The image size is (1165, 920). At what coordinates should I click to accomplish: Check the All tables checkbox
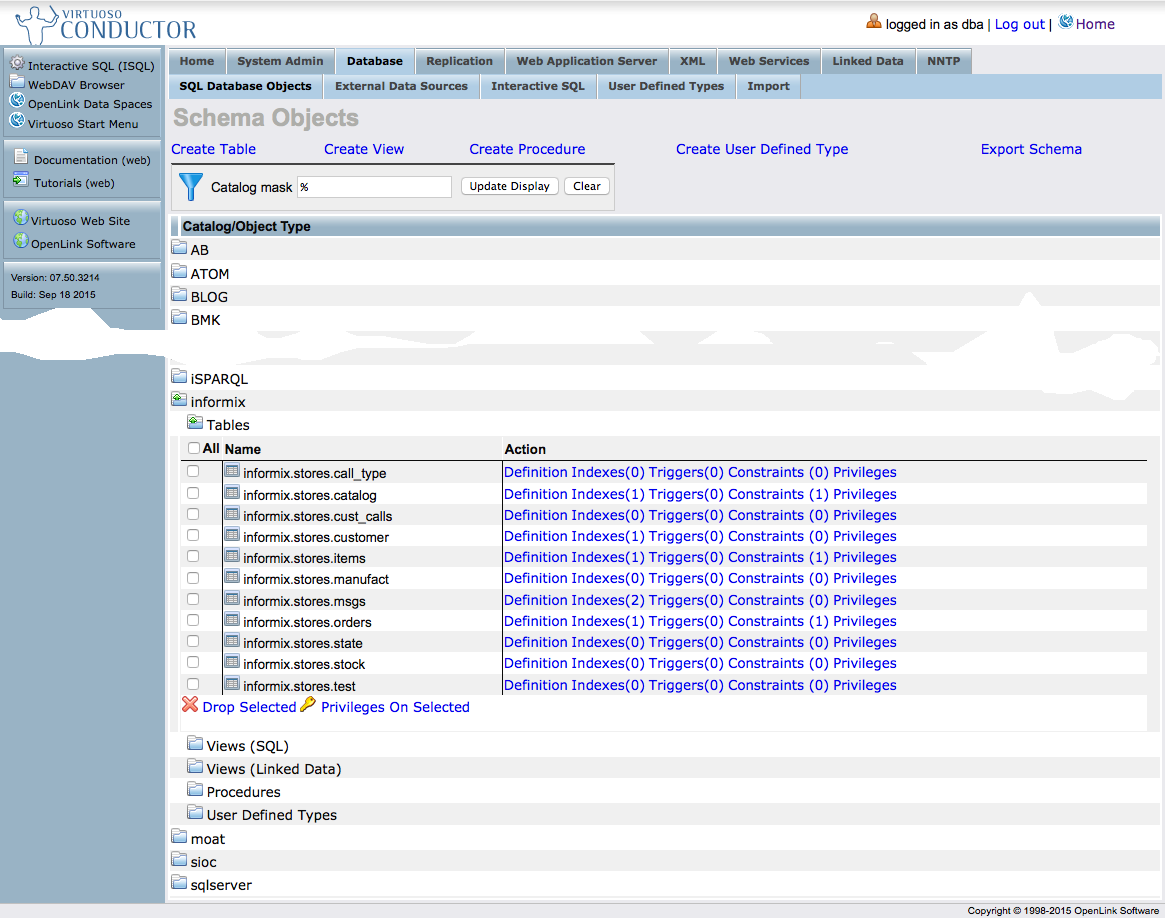(194, 448)
